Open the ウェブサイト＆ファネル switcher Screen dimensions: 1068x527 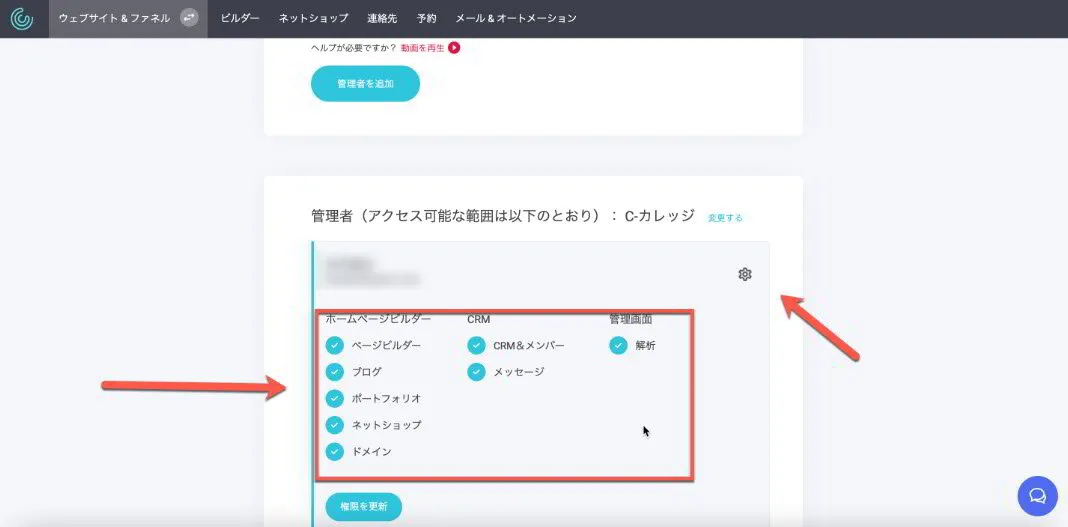[114, 18]
